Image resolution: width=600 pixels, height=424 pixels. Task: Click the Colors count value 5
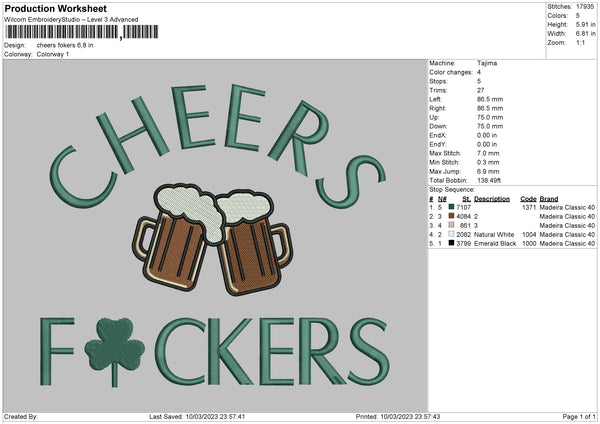coord(578,16)
